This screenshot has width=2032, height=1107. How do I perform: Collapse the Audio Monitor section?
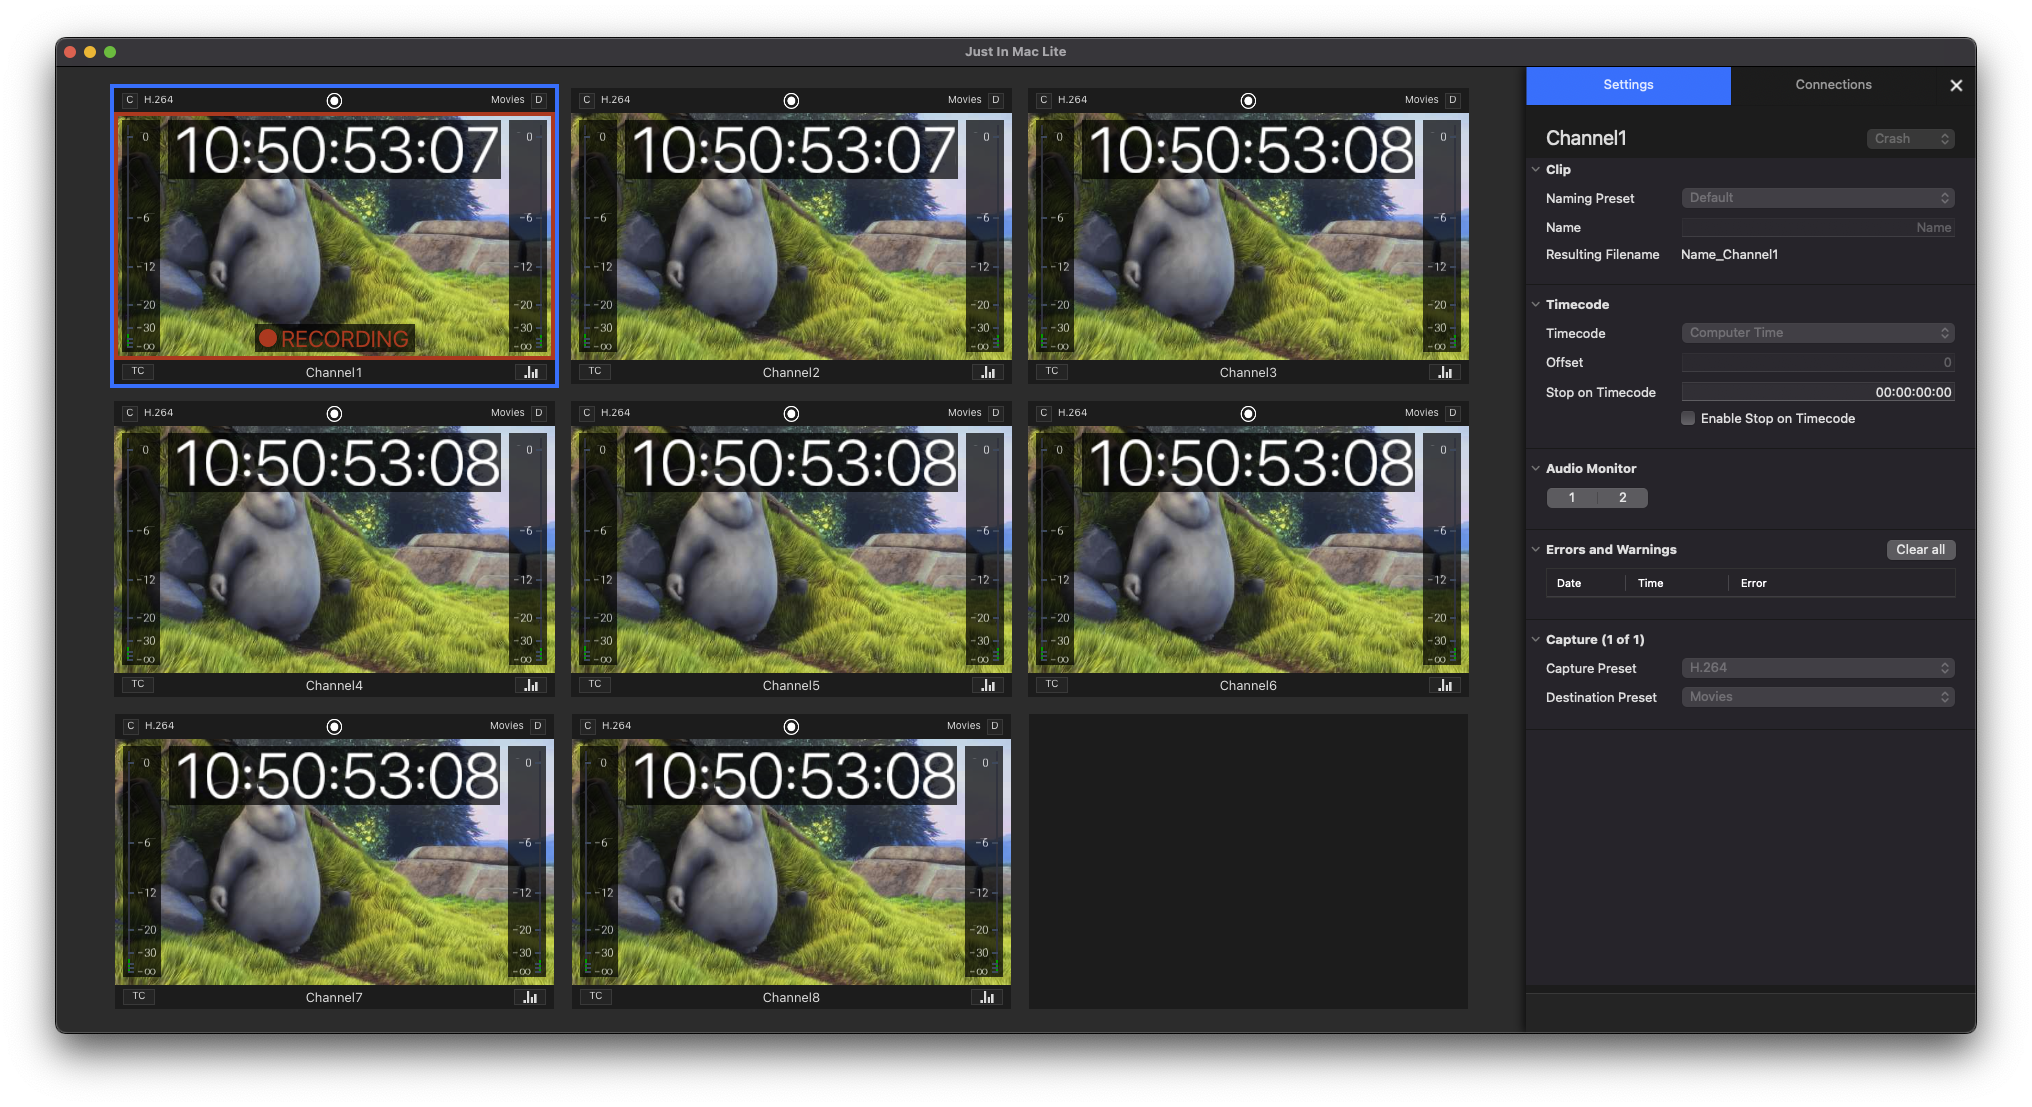pos(1536,469)
